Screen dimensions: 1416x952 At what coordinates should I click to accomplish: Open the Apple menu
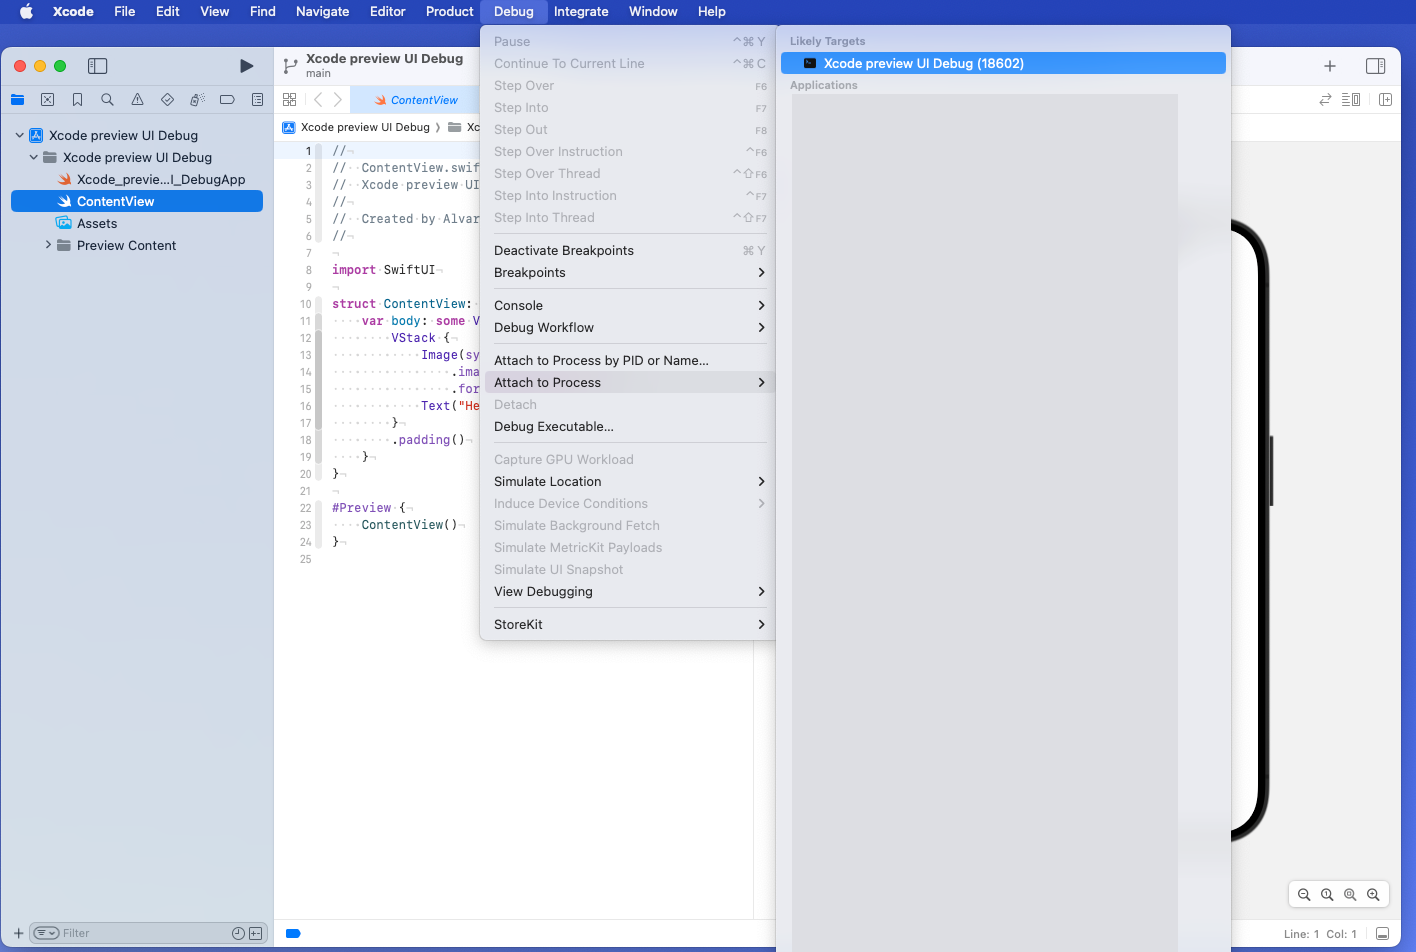[27, 11]
